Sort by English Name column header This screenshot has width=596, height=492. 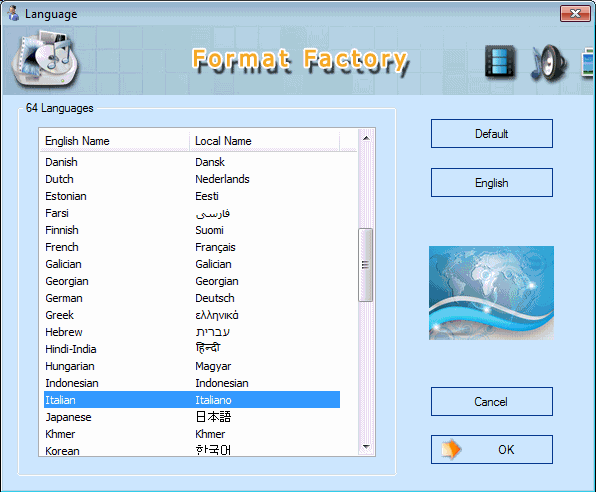point(114,141)
